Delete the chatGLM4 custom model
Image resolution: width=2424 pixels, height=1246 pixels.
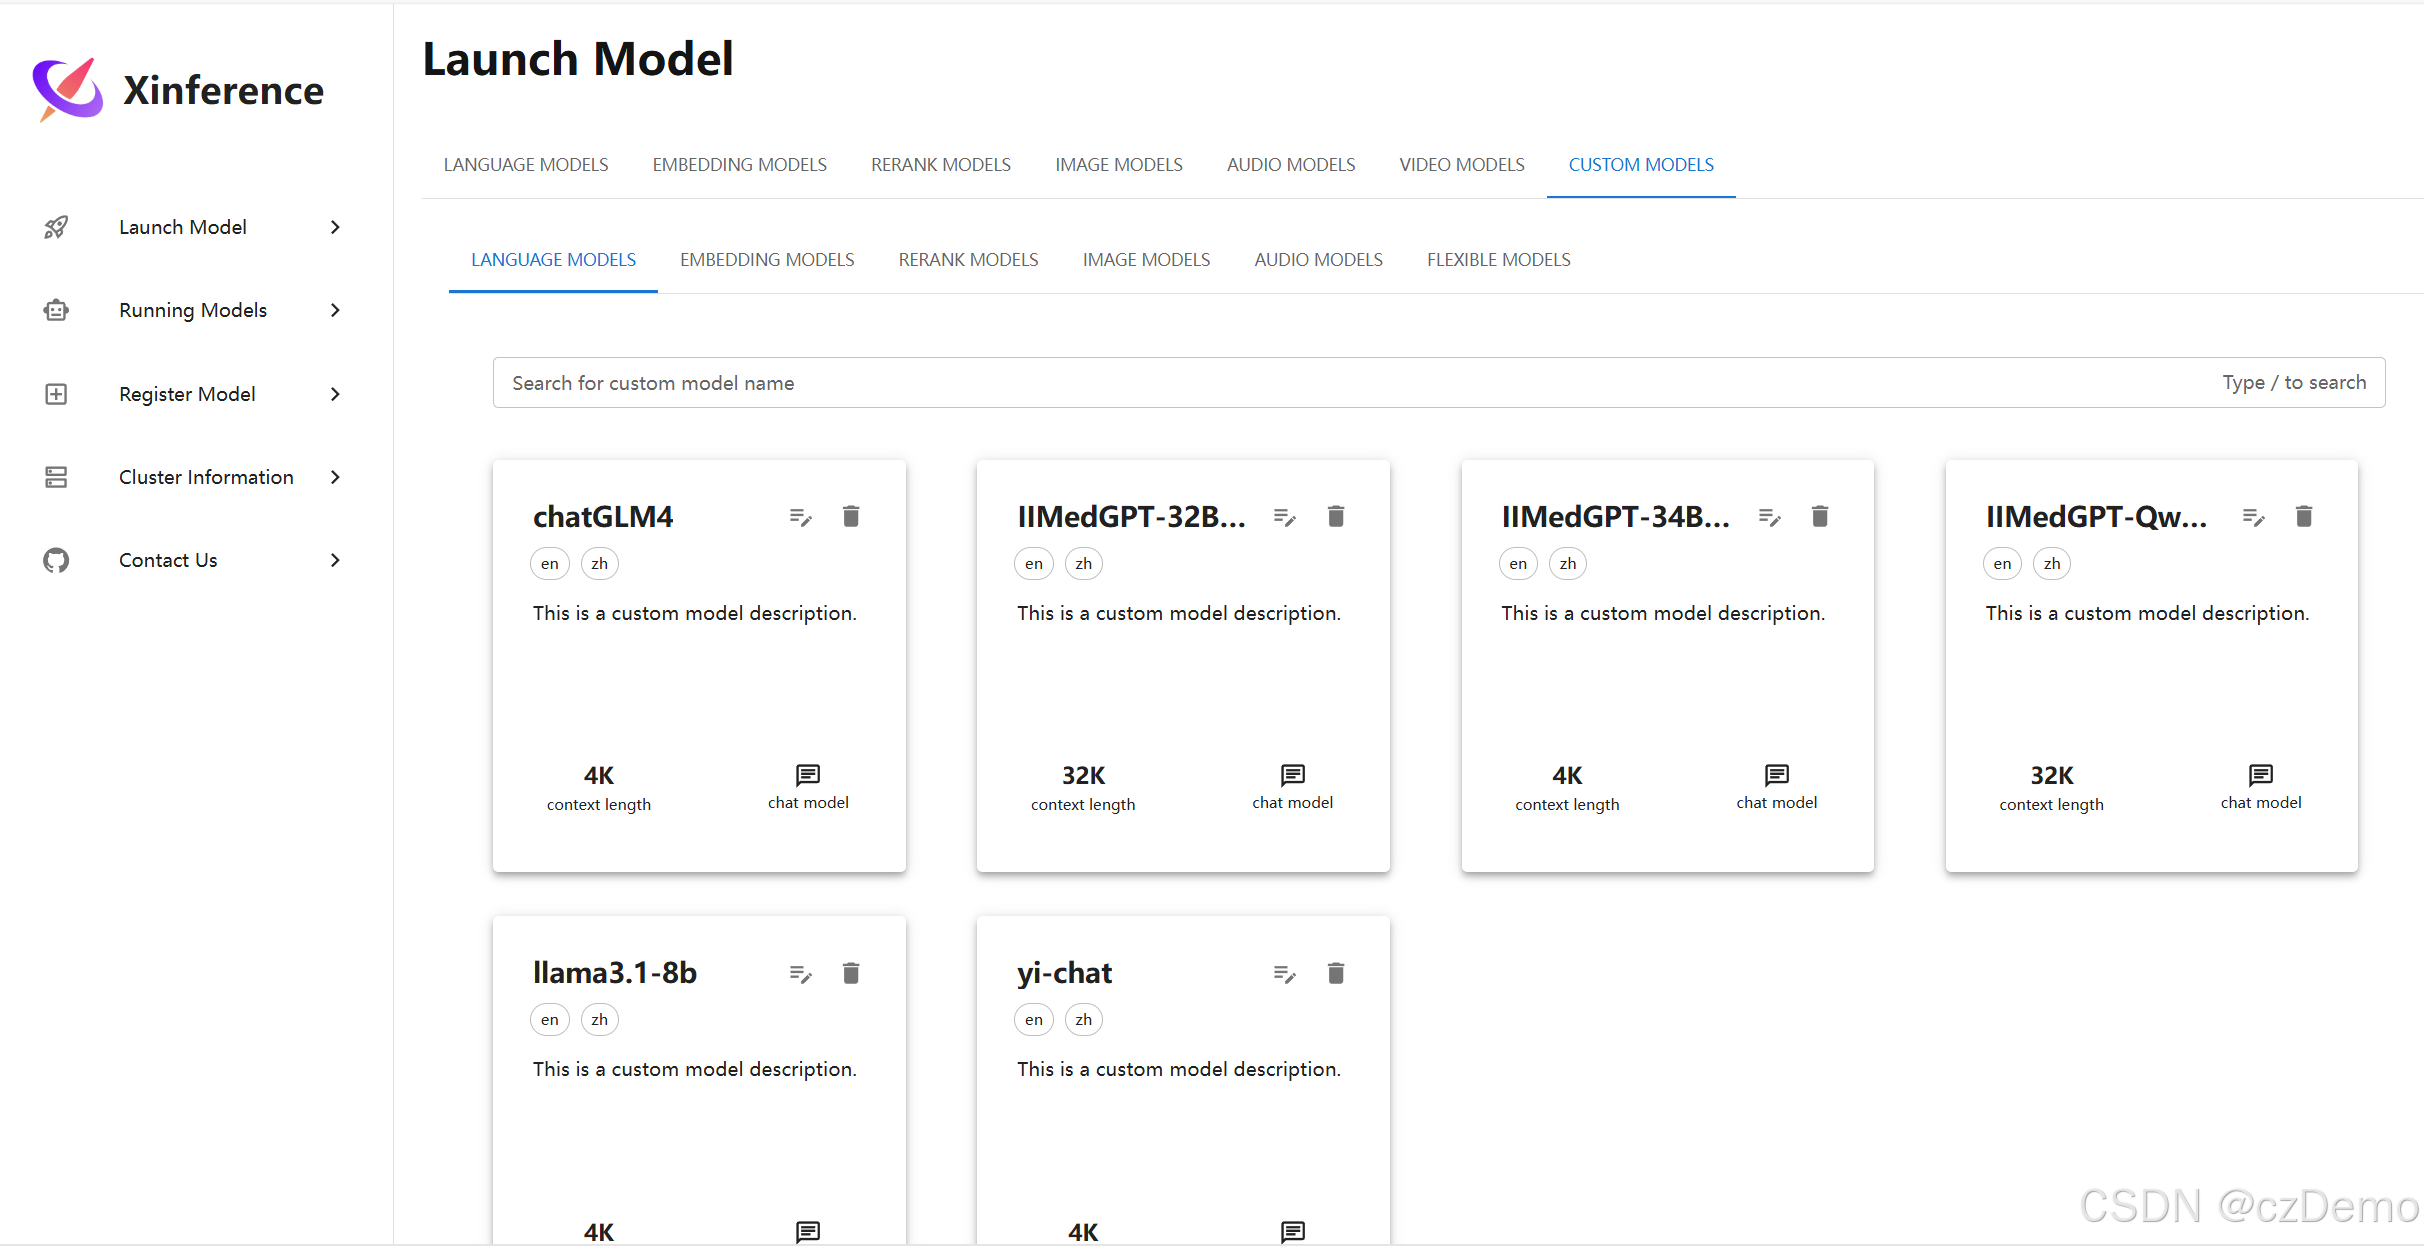tap(851, 516)
